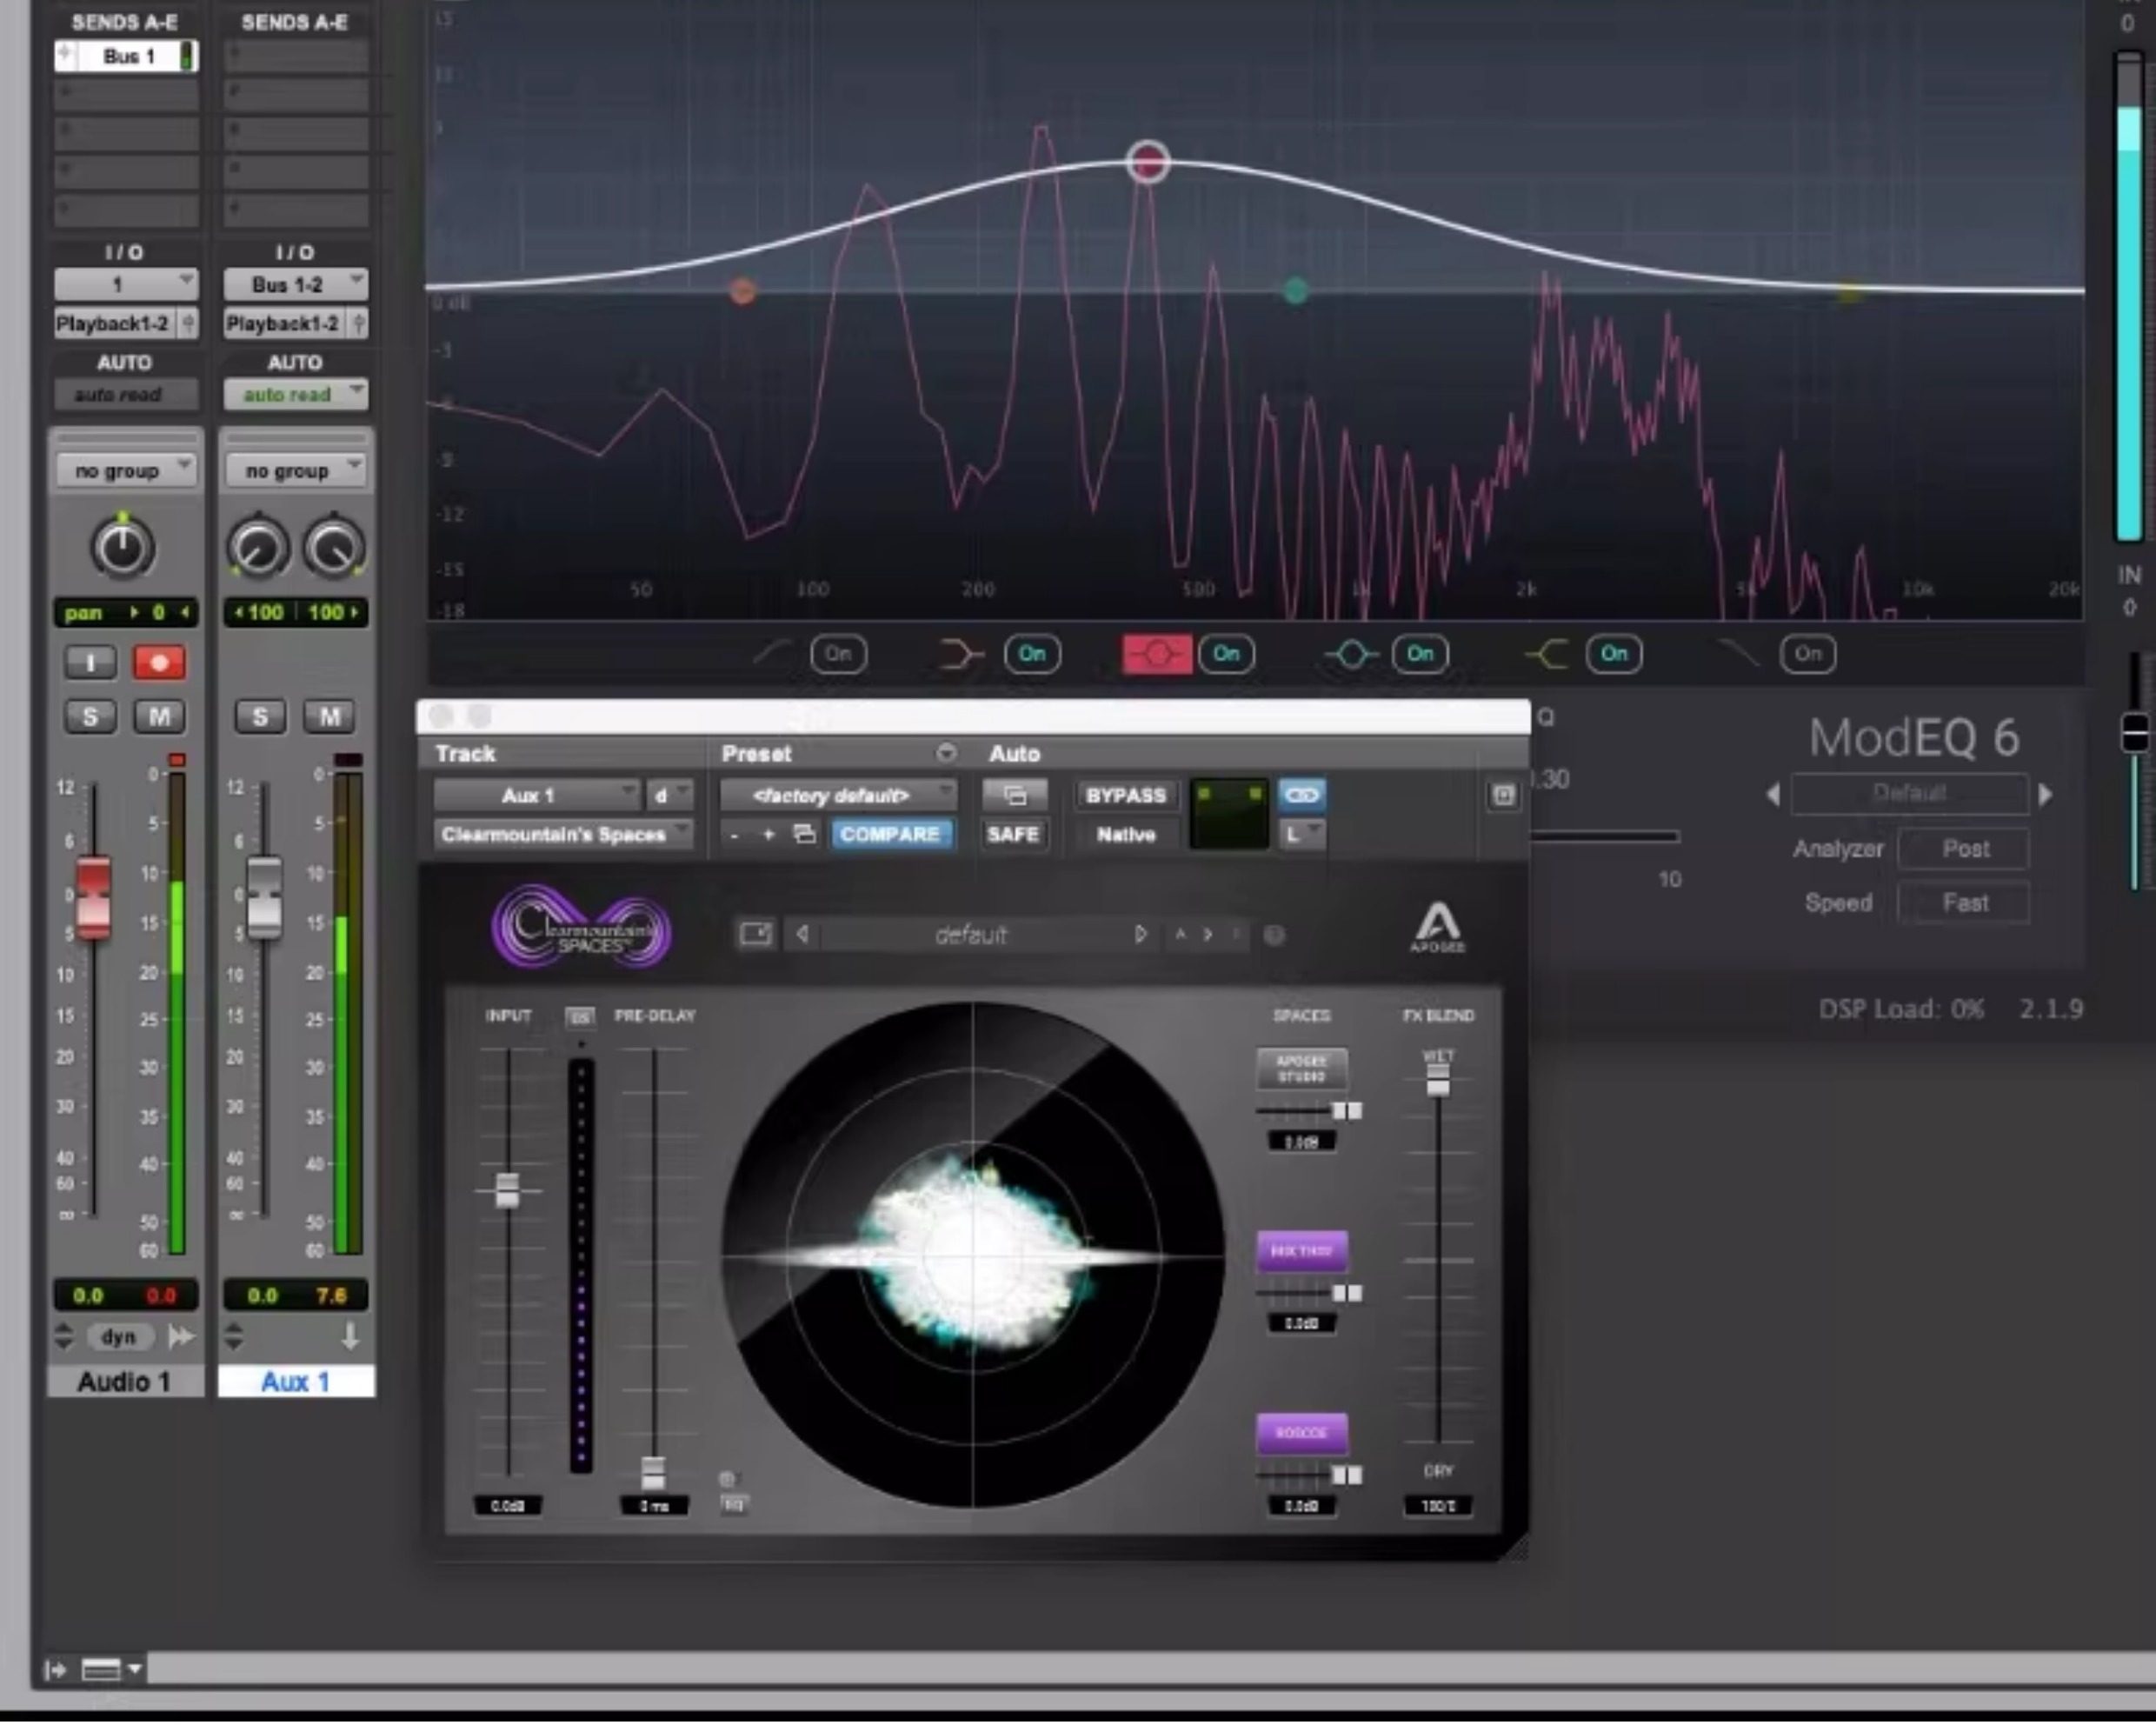Click the Bus 1 send slot on Audio 1
Screen dimensions: 2156x1725
126,56
